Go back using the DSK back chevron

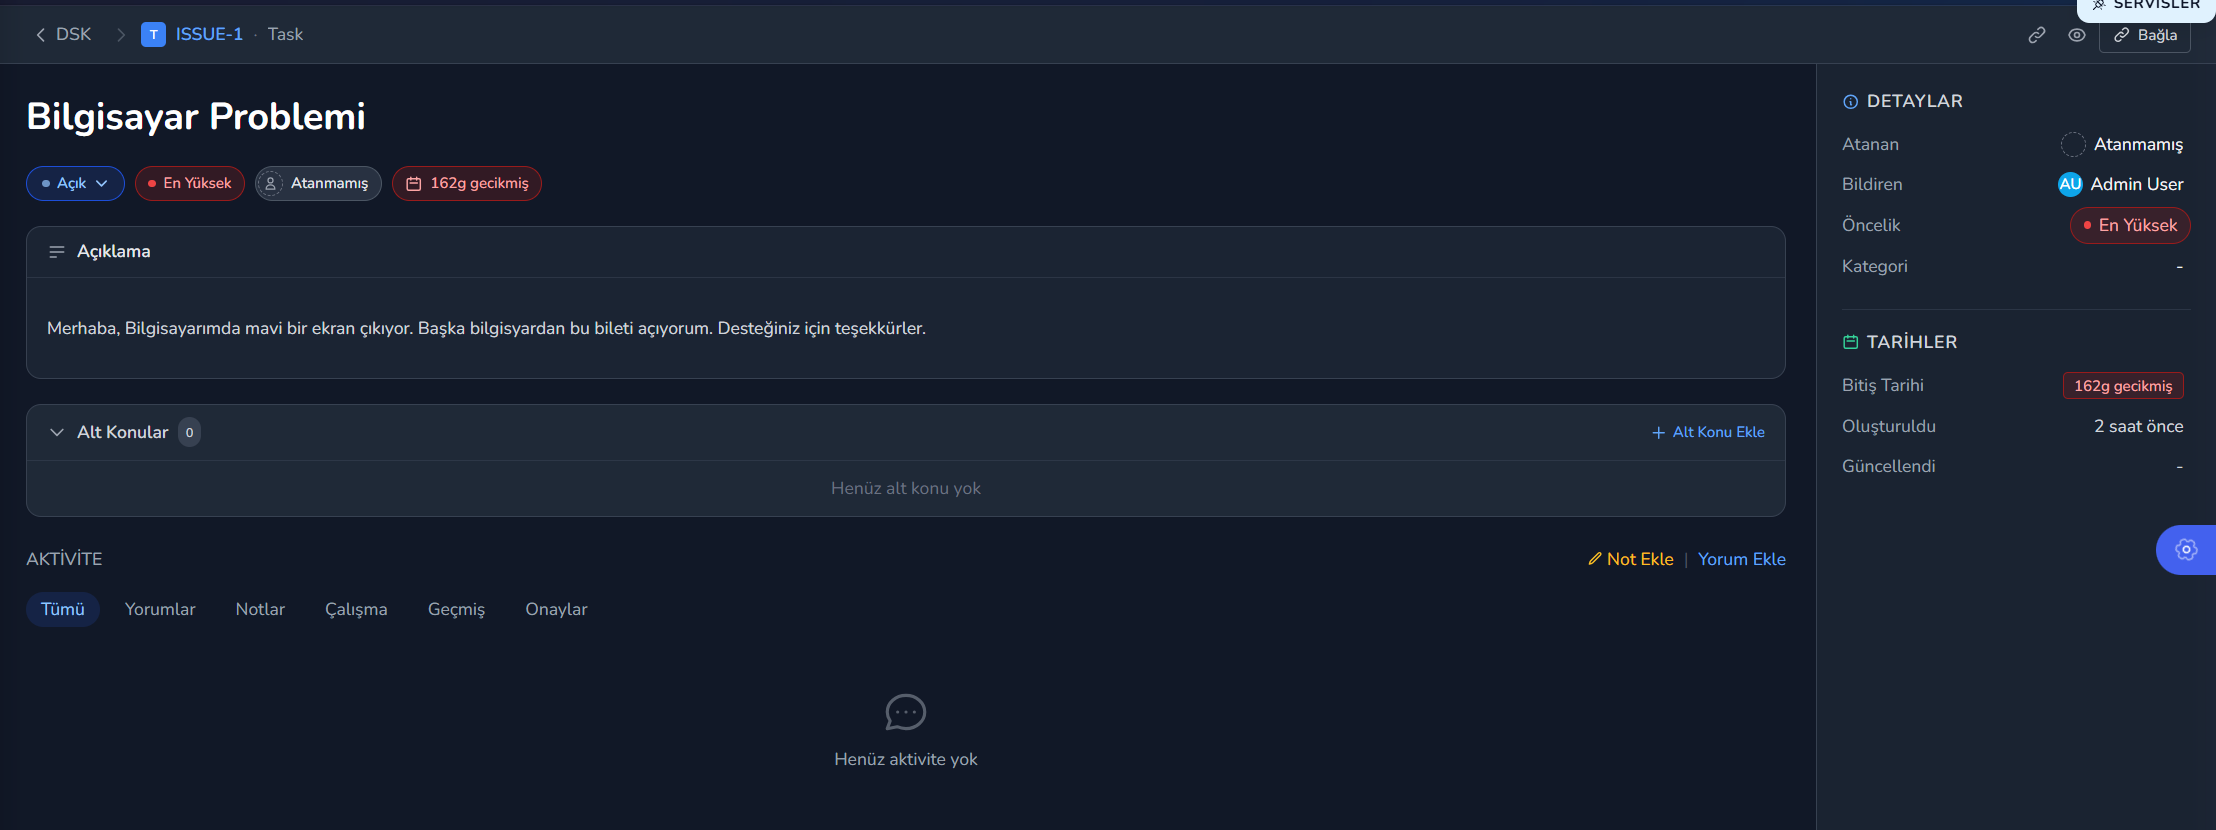(40, 35)
